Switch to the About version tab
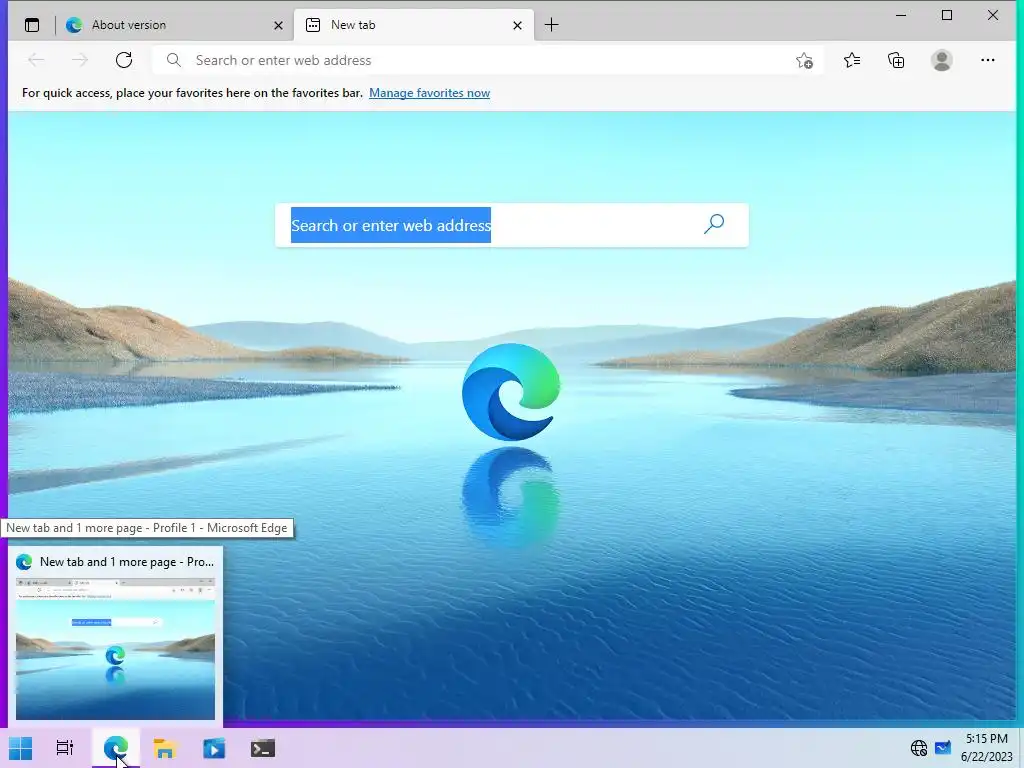 pos(175,25)
